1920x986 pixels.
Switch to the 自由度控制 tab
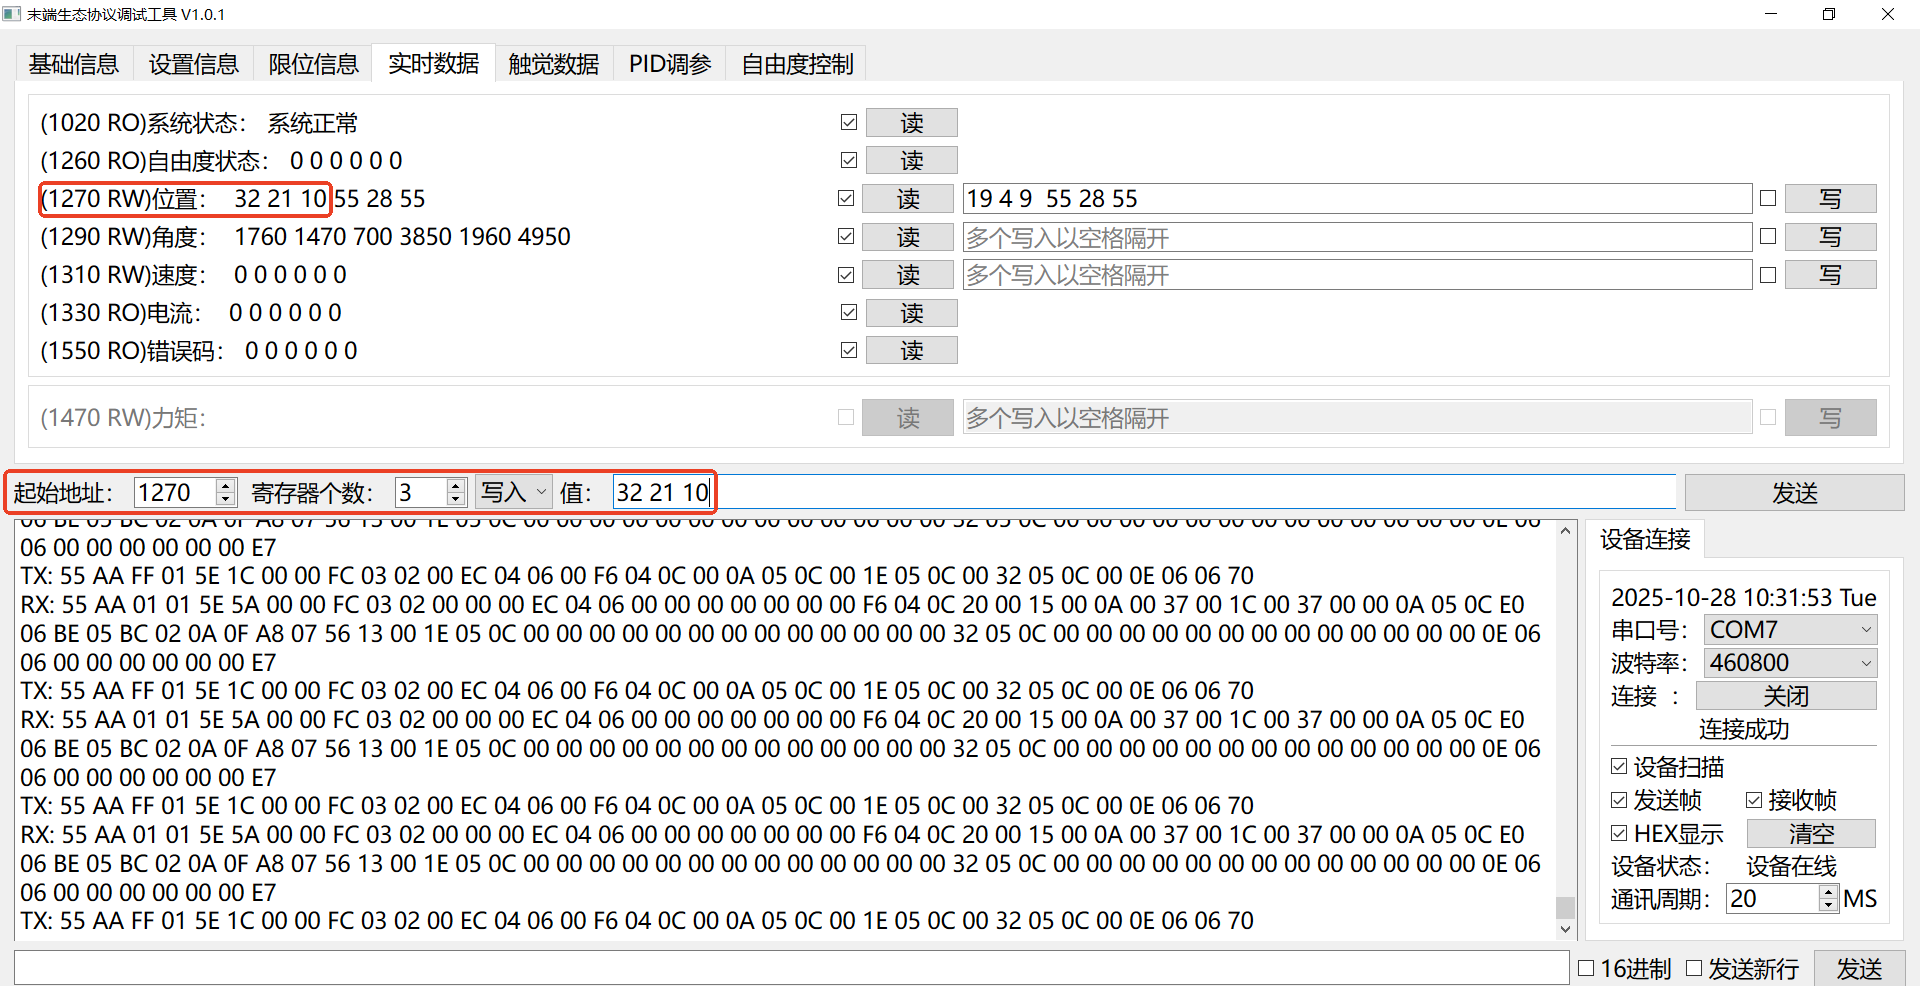point(795,63)
